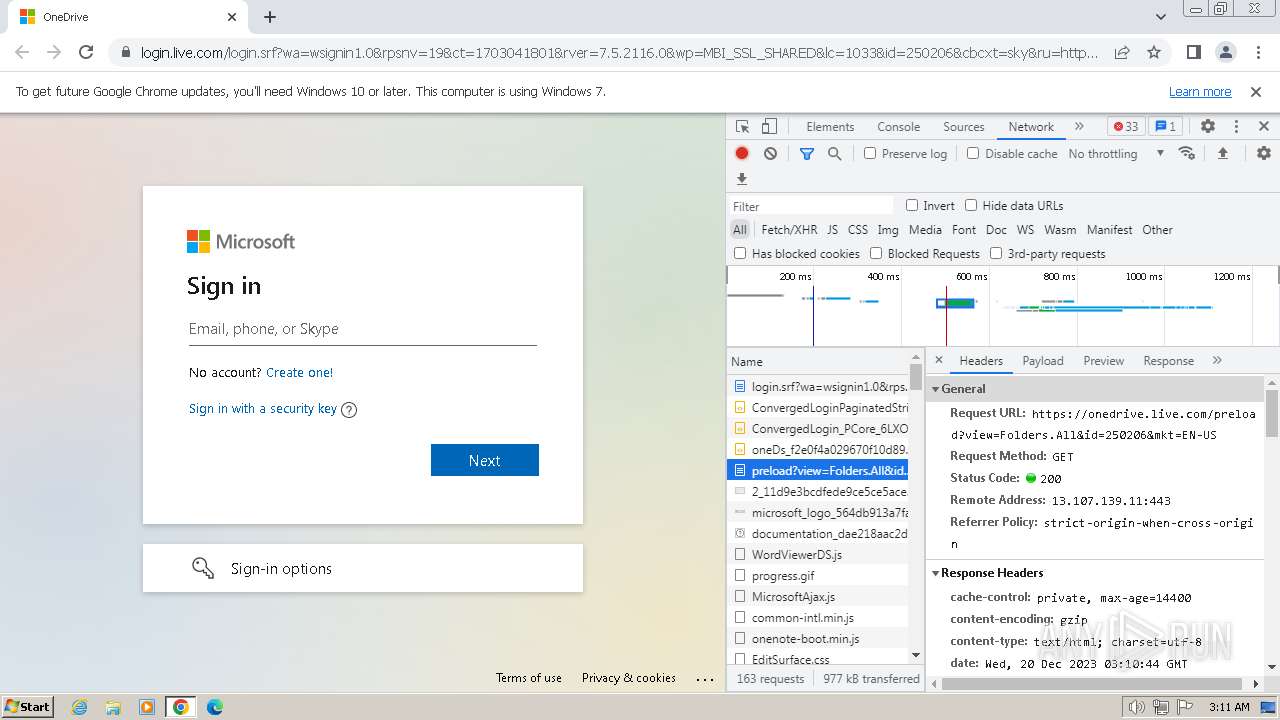Open Privacy & cookies link
Viewport: 1280px width, 720px height.
click(x=629, y=677)
